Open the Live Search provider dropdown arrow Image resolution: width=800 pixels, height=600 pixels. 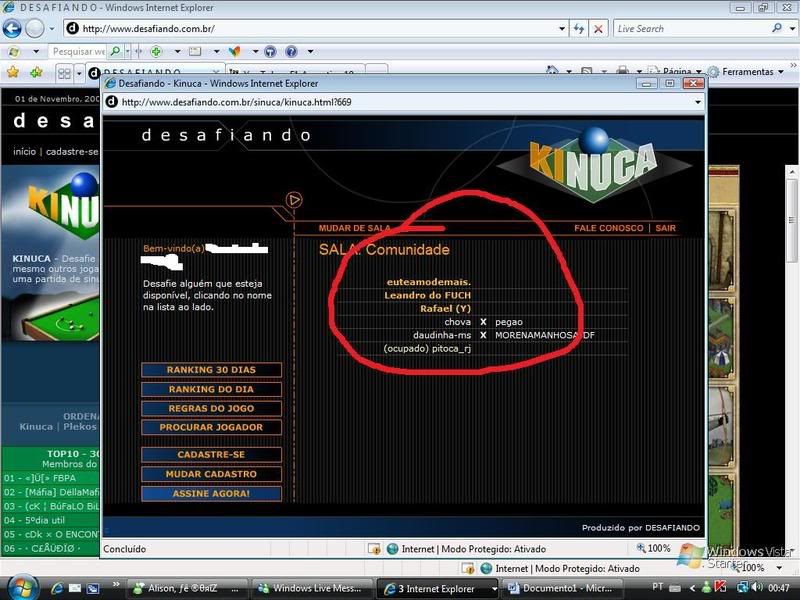point(792,28)
